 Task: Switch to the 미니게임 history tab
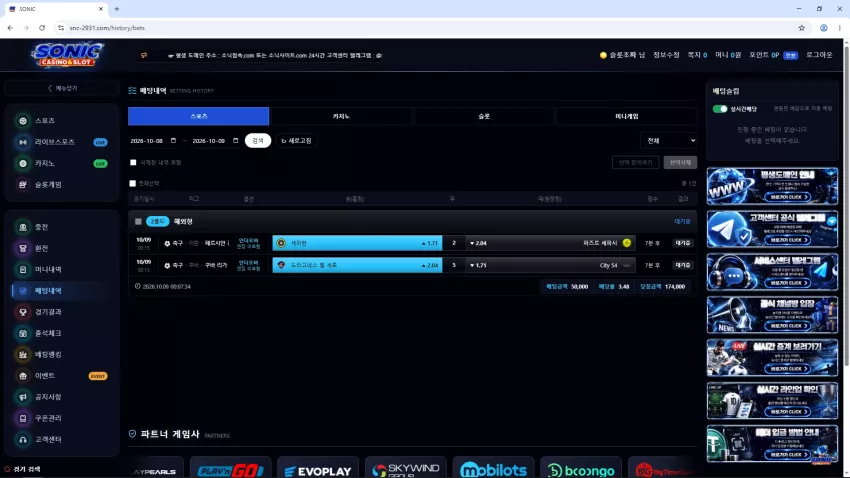click(627, 116)
